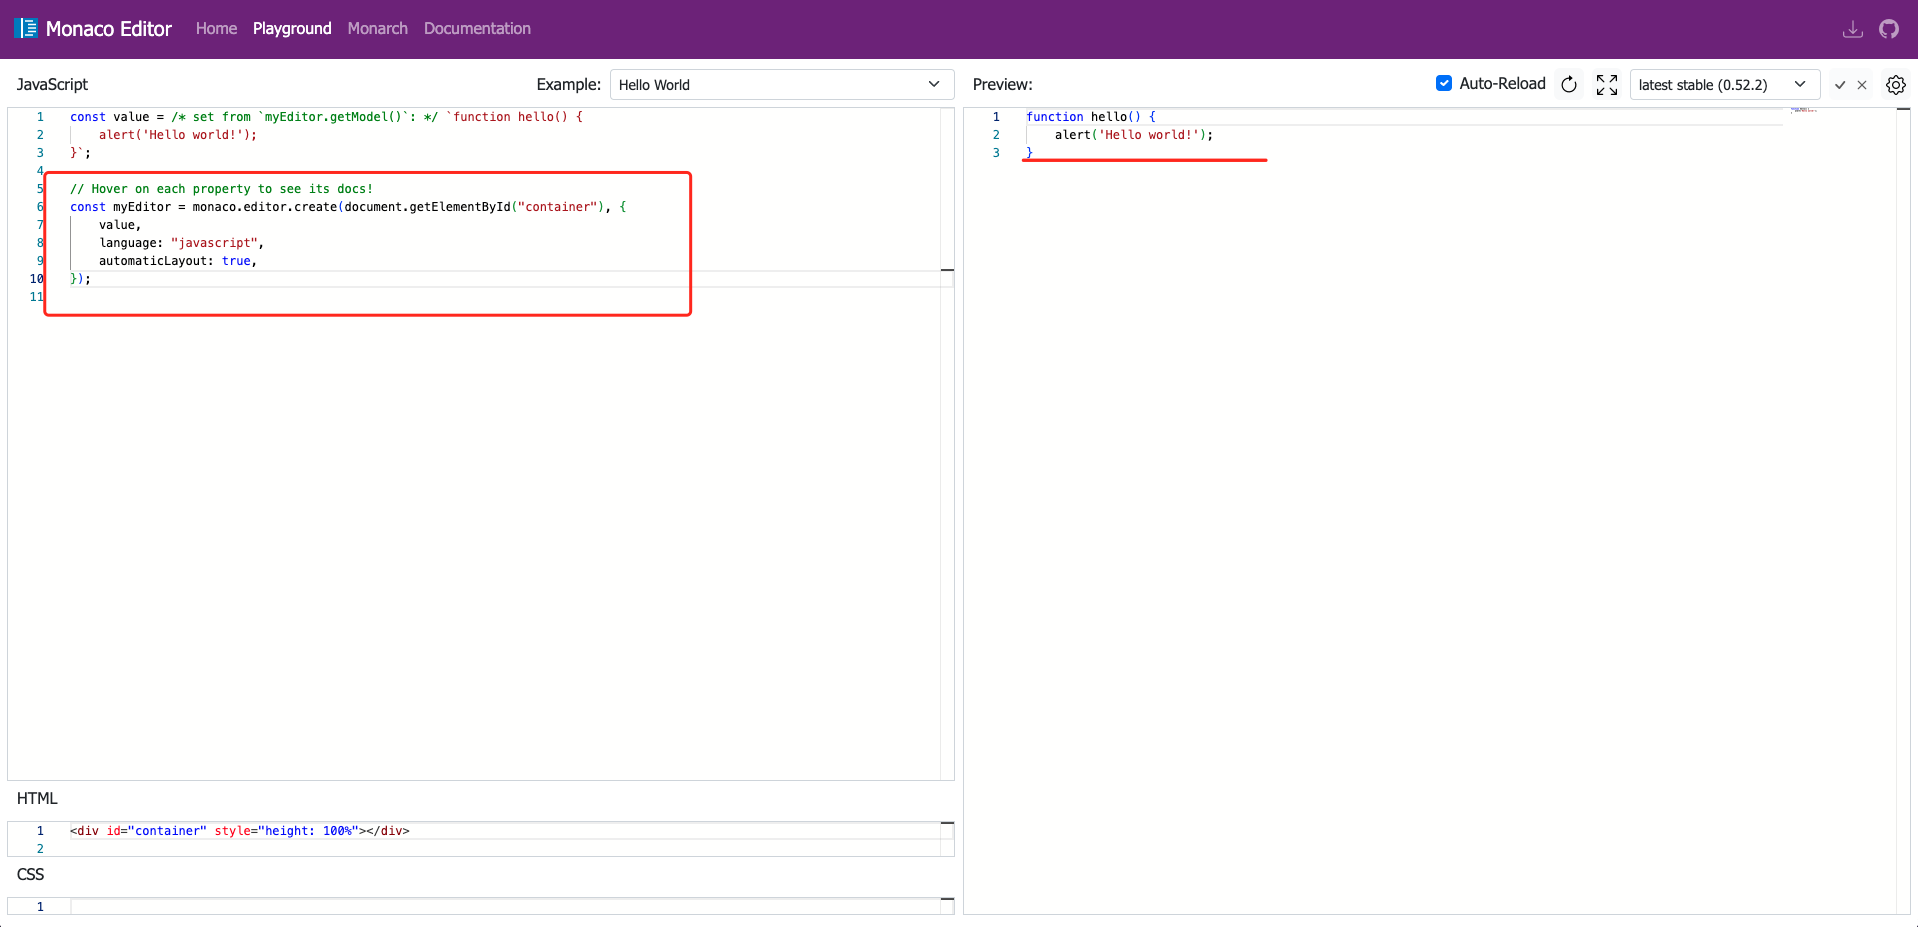
Task: Open the Example dropdown showing Hello World
Action: point(782,85)
